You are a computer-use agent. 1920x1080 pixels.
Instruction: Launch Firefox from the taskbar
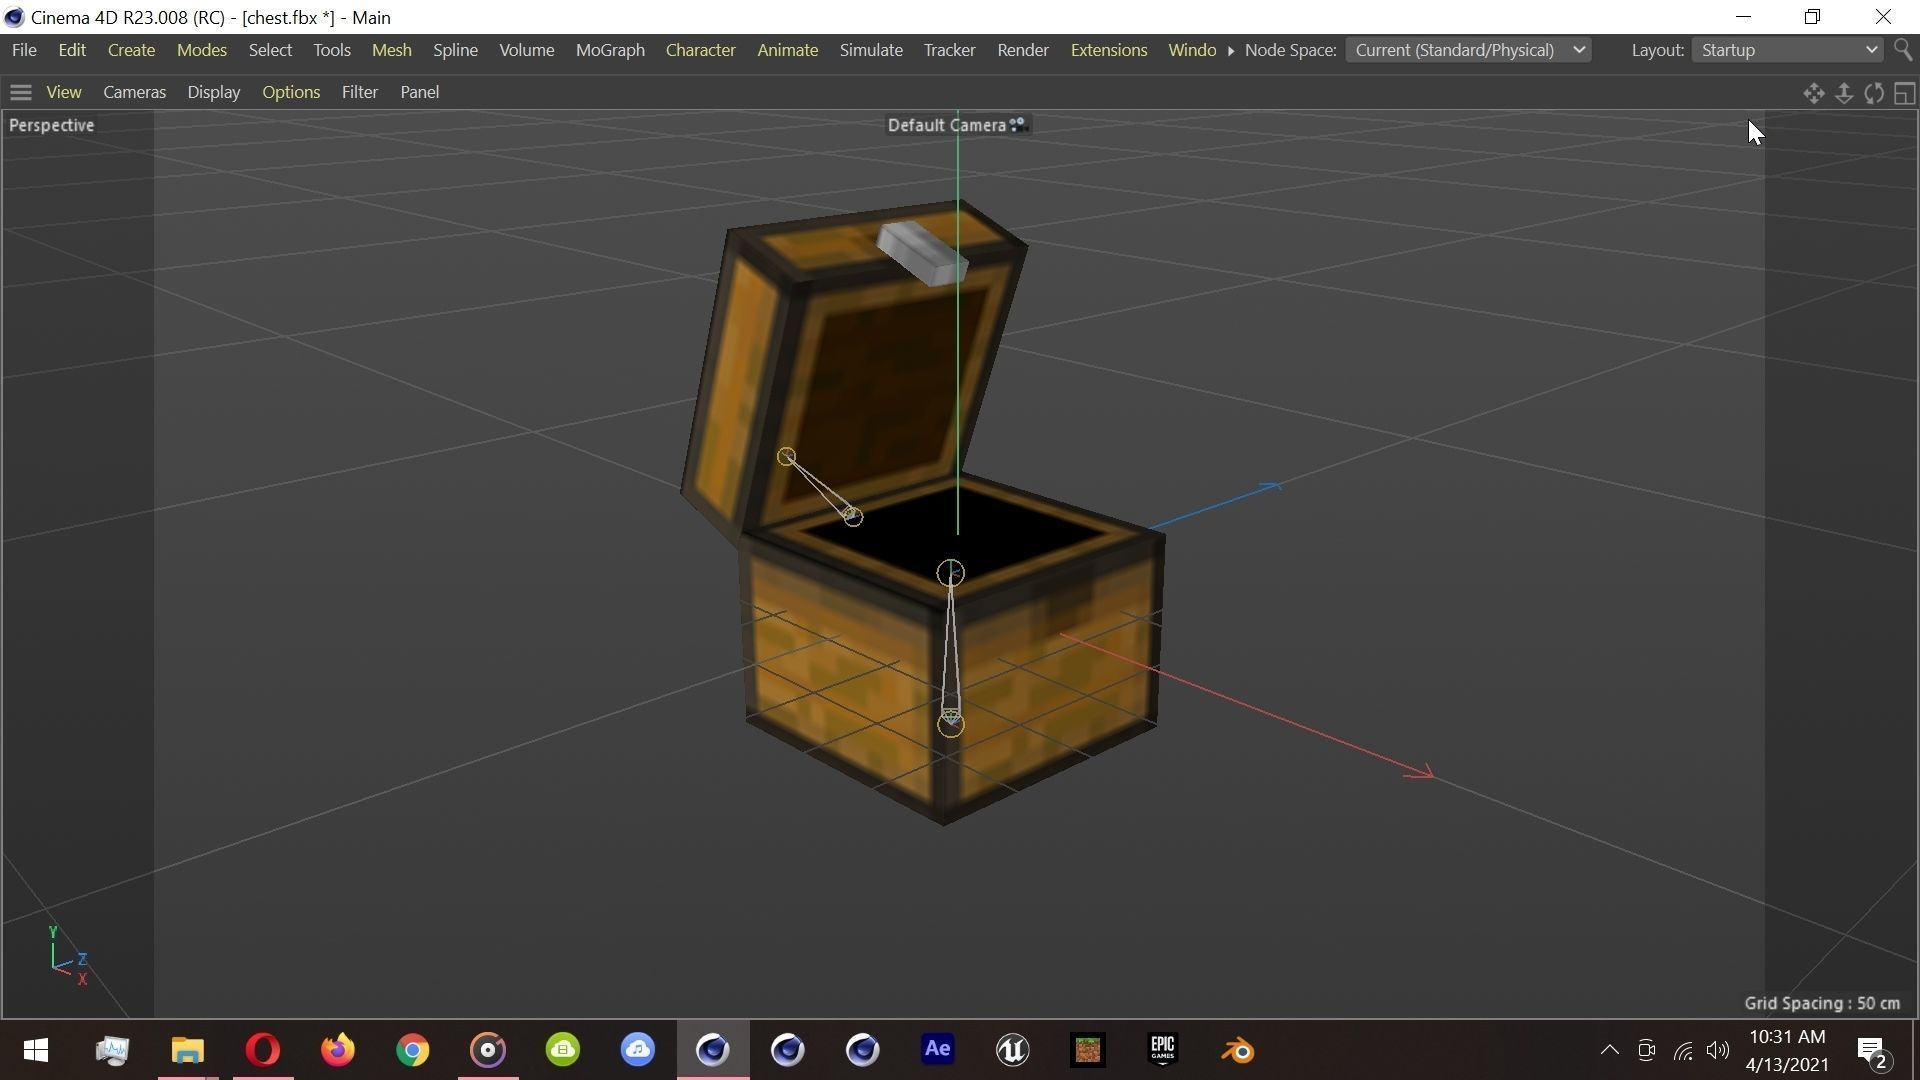click(x=338, y=1050)
